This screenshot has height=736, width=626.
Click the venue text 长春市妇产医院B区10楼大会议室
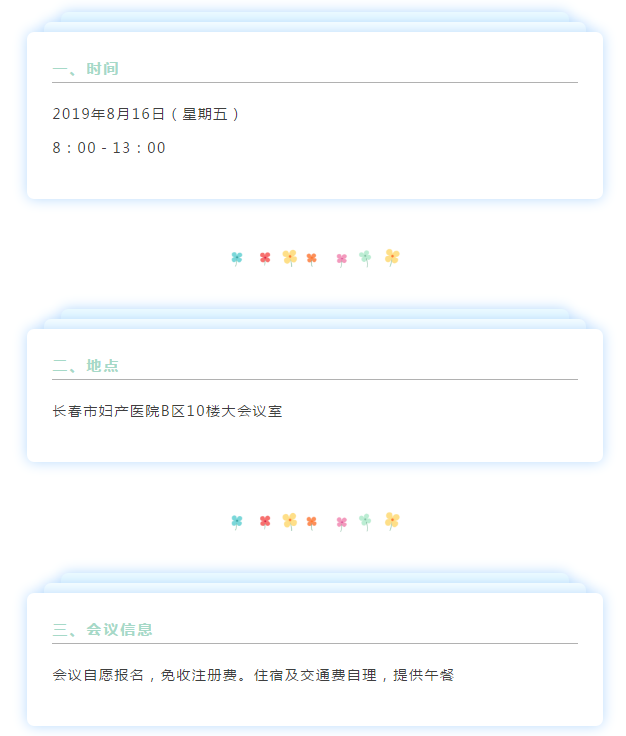pos(167,411)
